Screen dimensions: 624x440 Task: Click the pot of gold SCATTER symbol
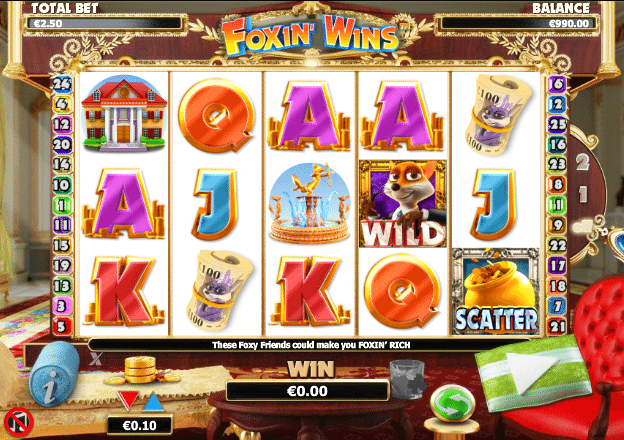click(496, 292)
